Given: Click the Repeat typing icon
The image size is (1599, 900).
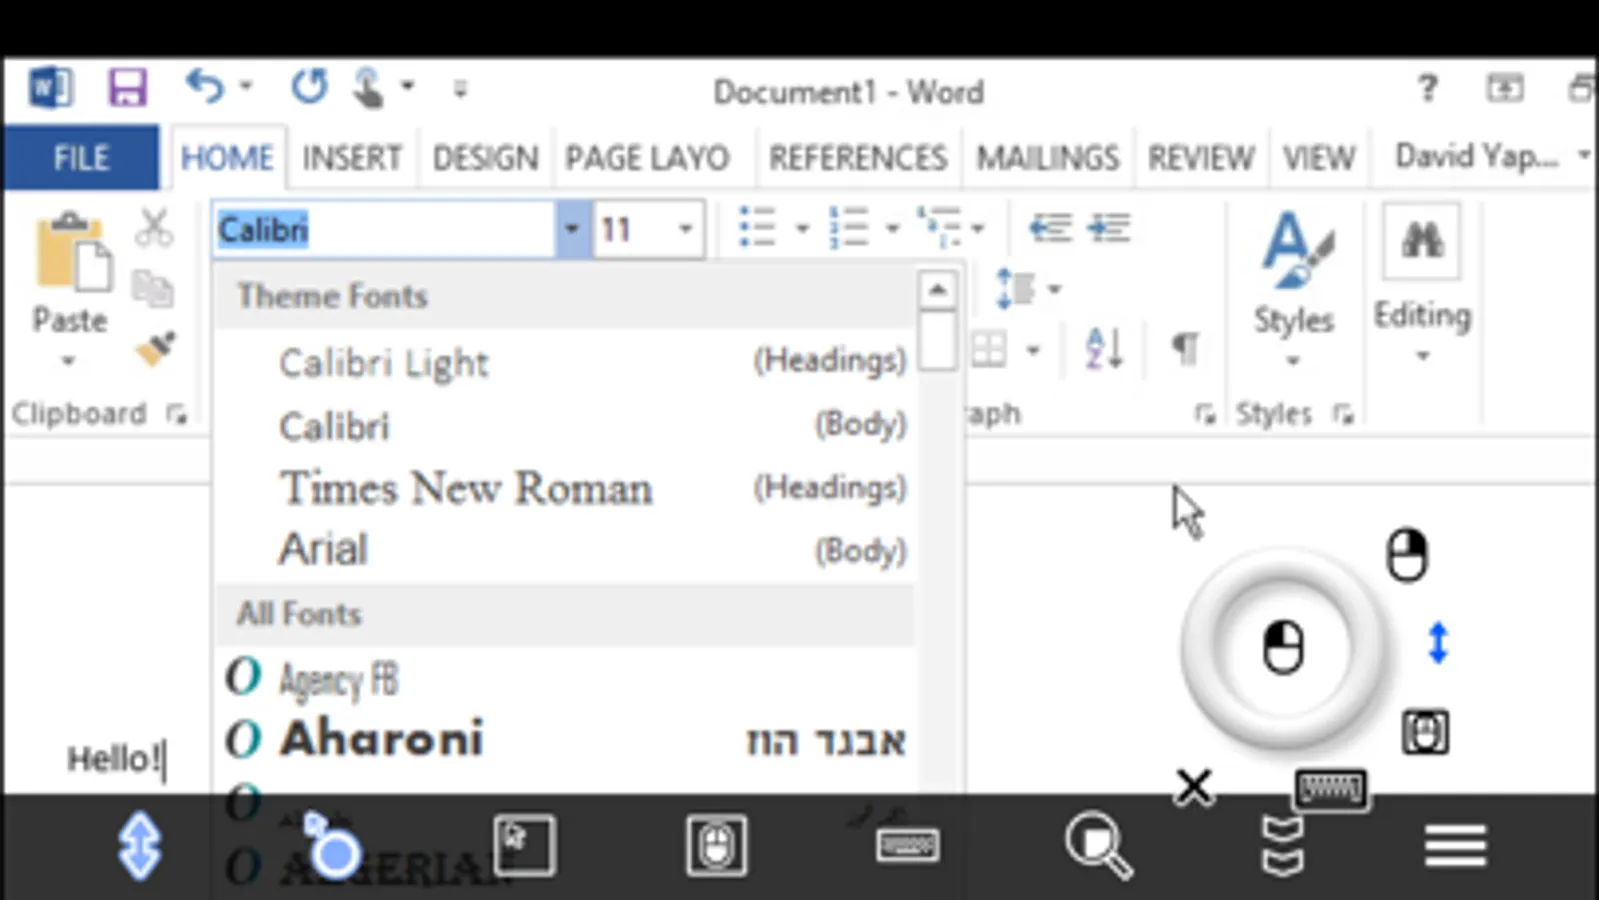Looking at the screenshot, I should (x=309, y=87).
